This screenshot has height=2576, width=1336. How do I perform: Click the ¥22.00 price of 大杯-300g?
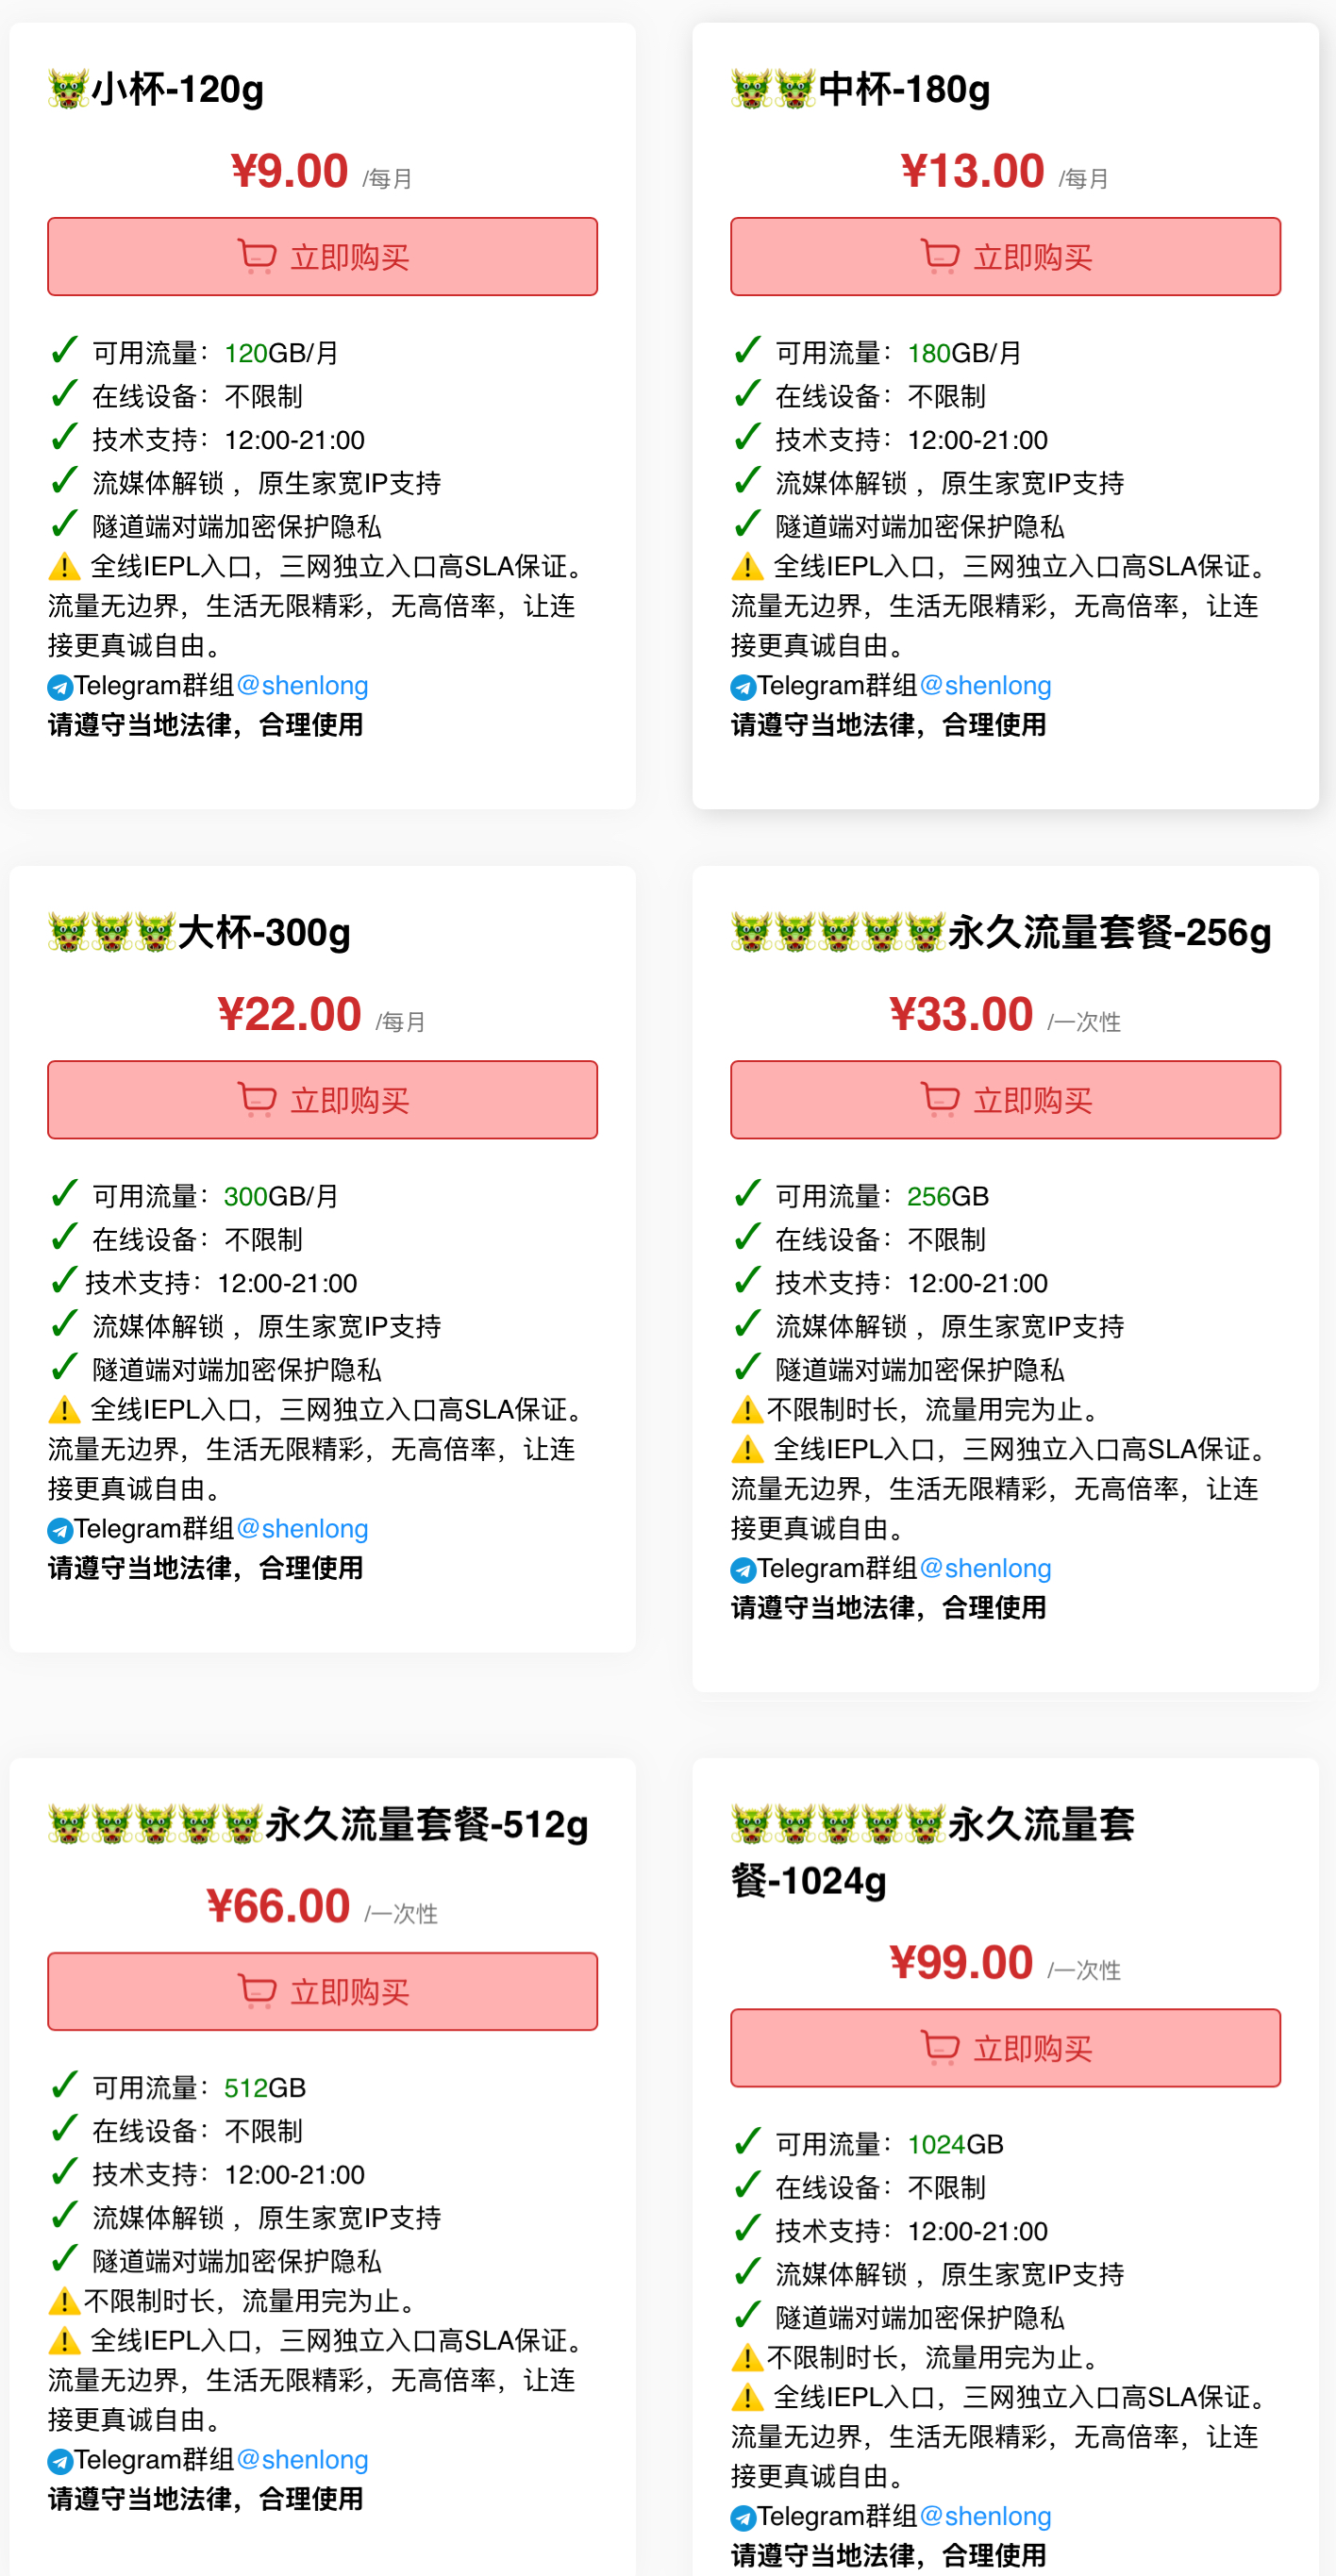289,1014
